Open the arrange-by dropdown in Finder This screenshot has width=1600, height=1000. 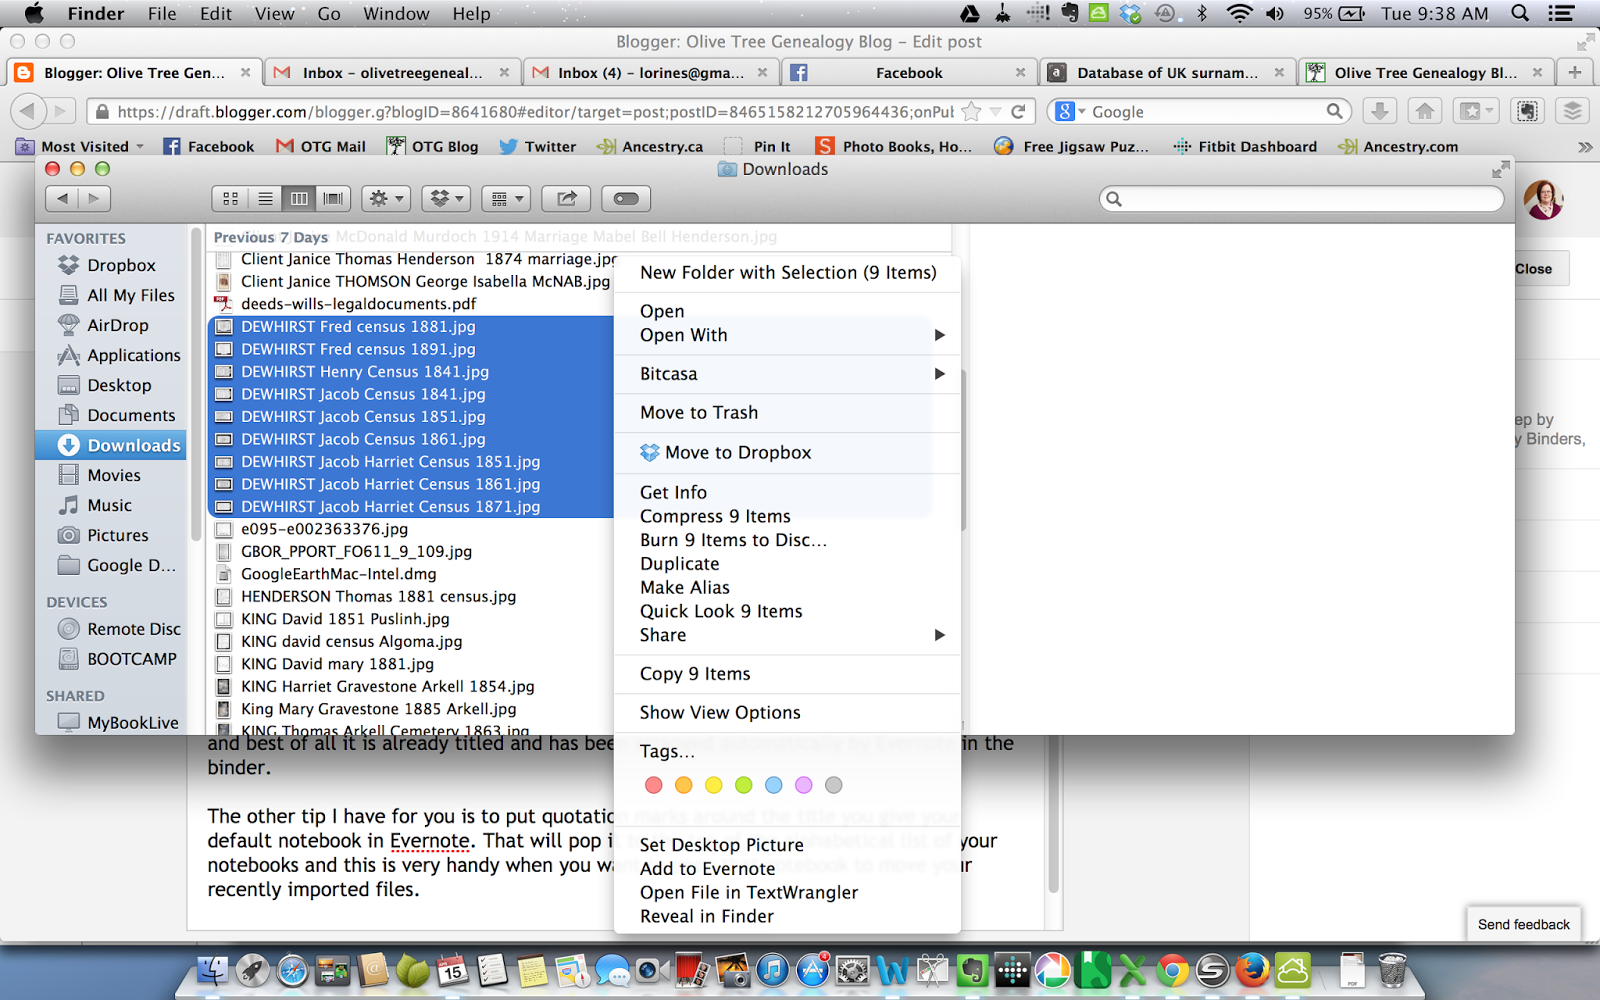tap(506, 199)
